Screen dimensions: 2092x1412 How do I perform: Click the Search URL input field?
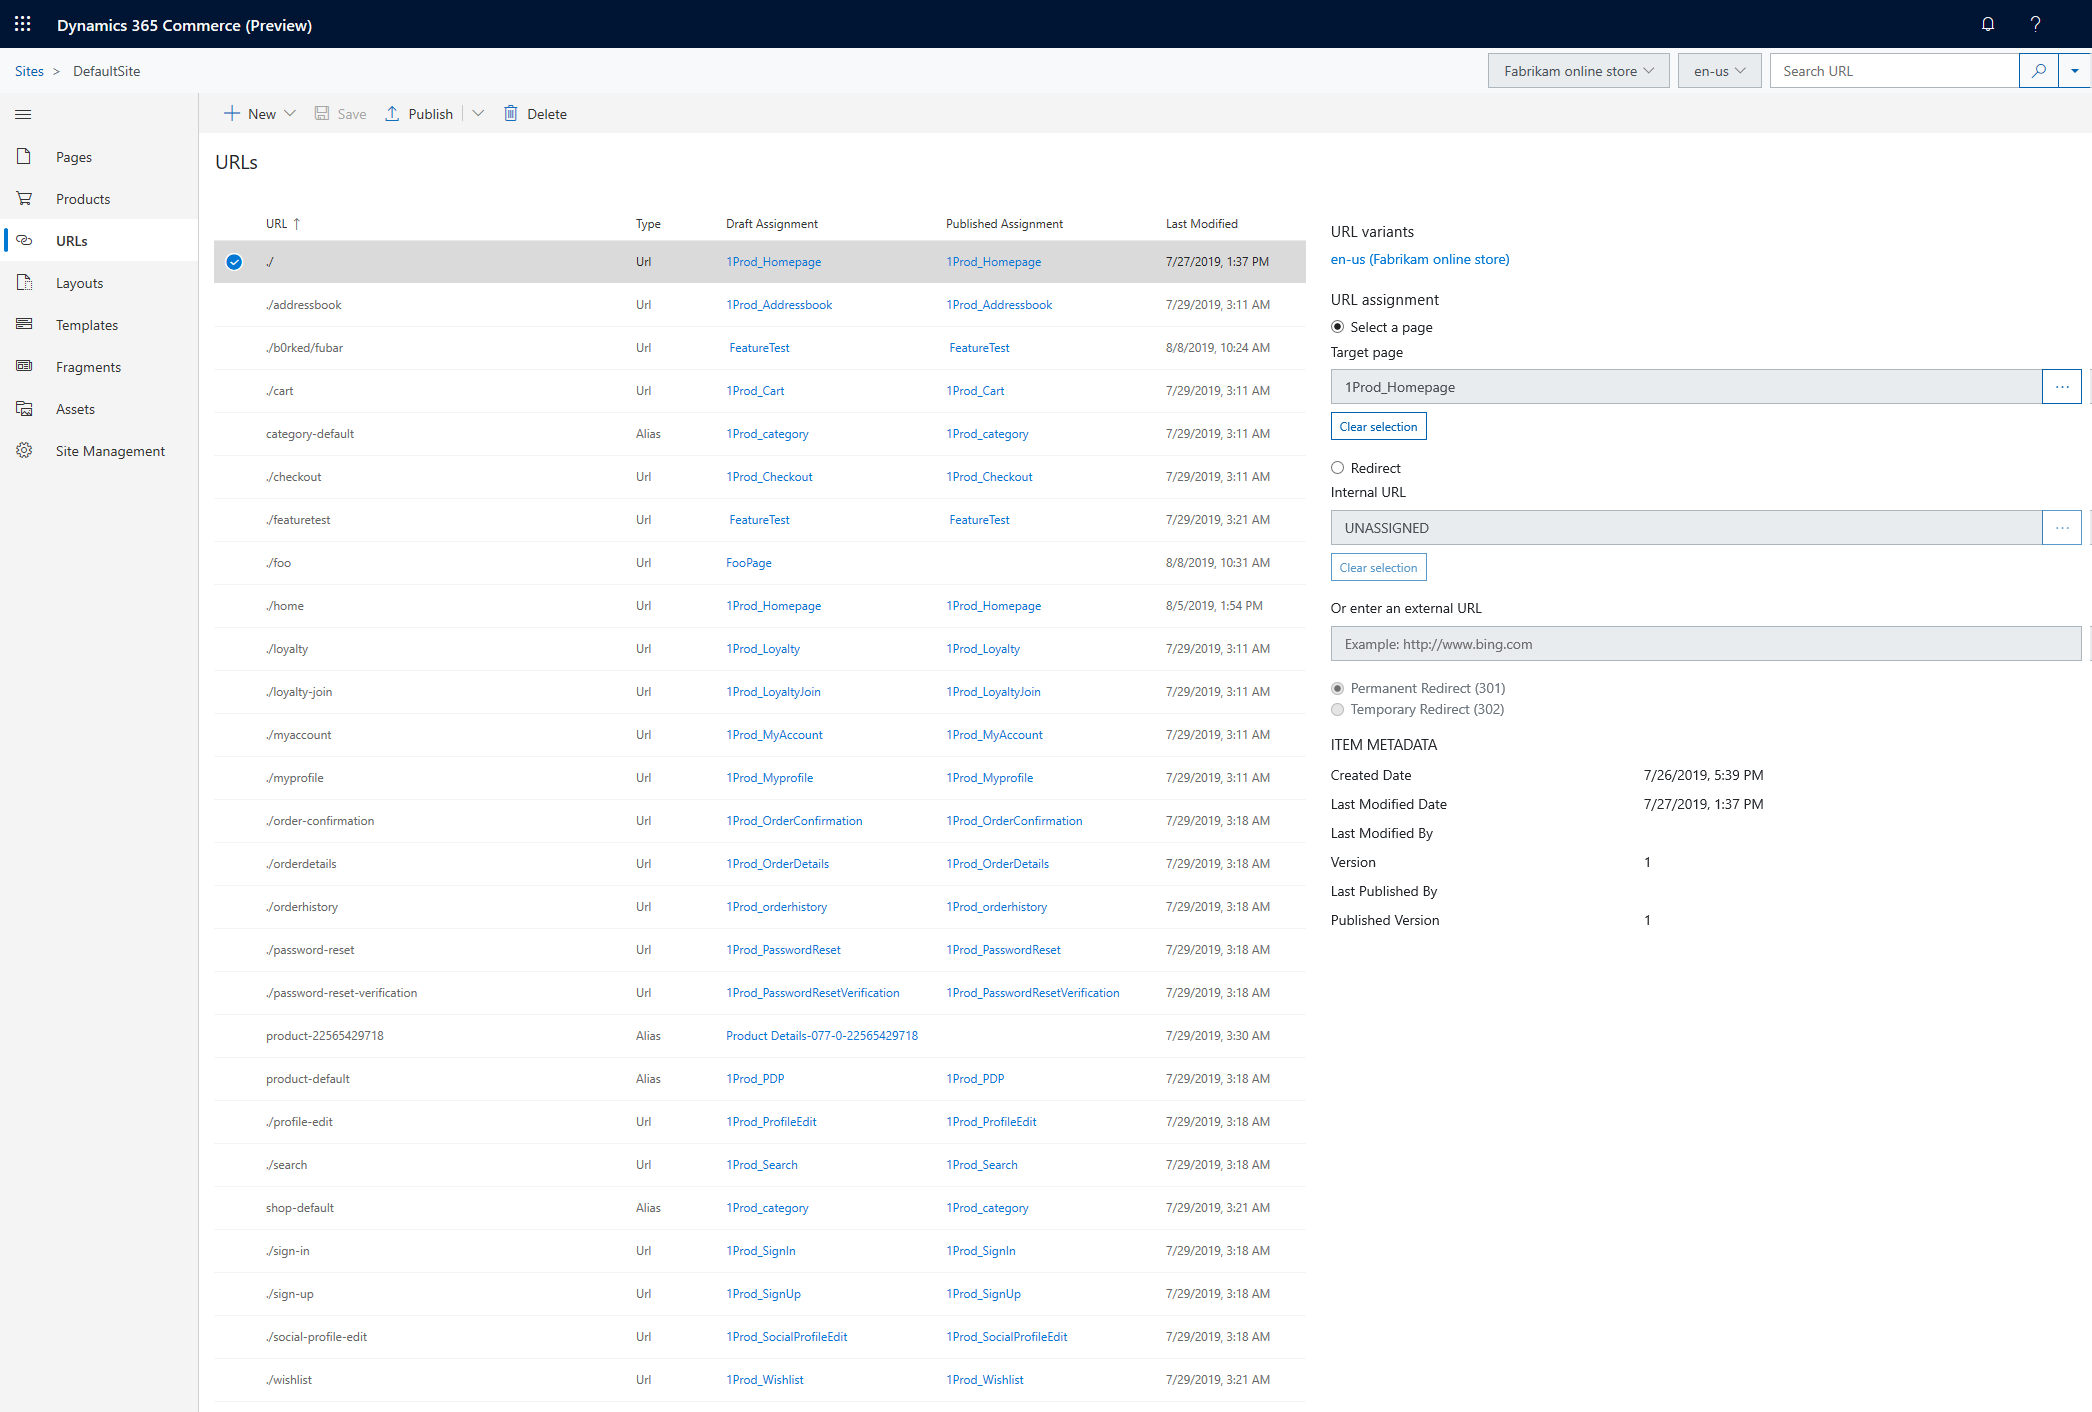click(x=1892, y=71)
